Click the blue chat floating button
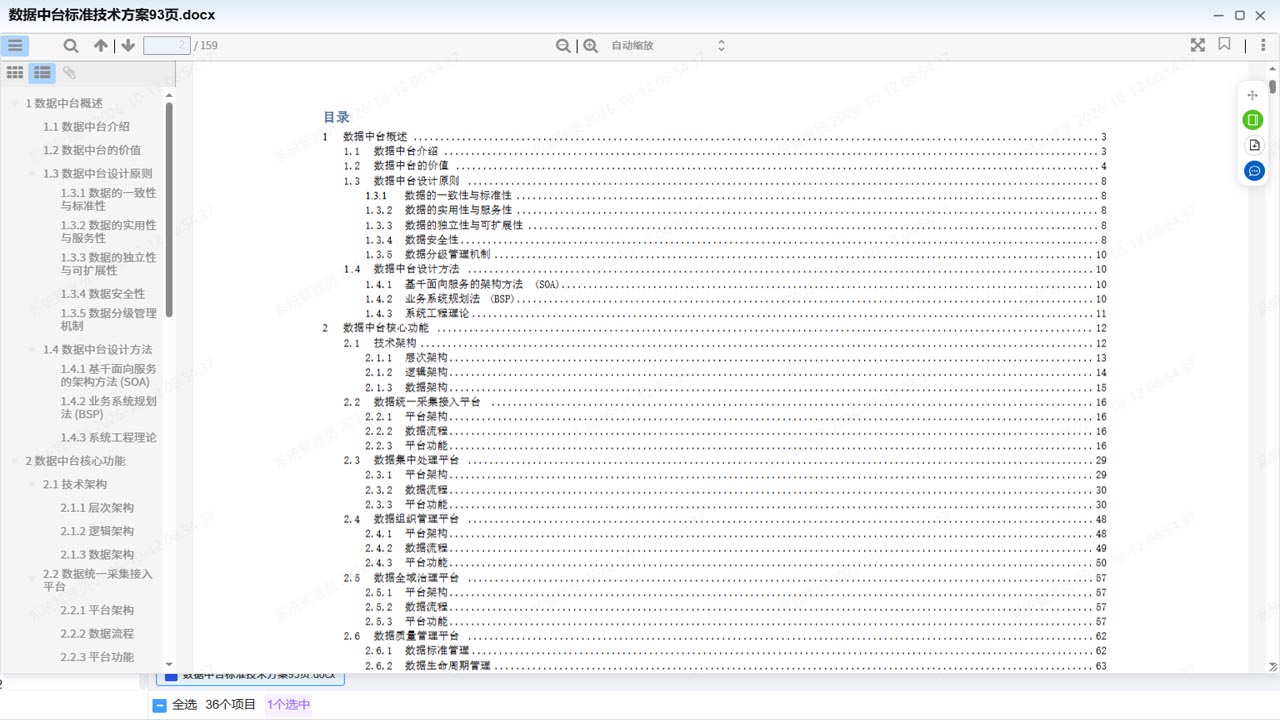1280x720 pixels. [1254, 171]
